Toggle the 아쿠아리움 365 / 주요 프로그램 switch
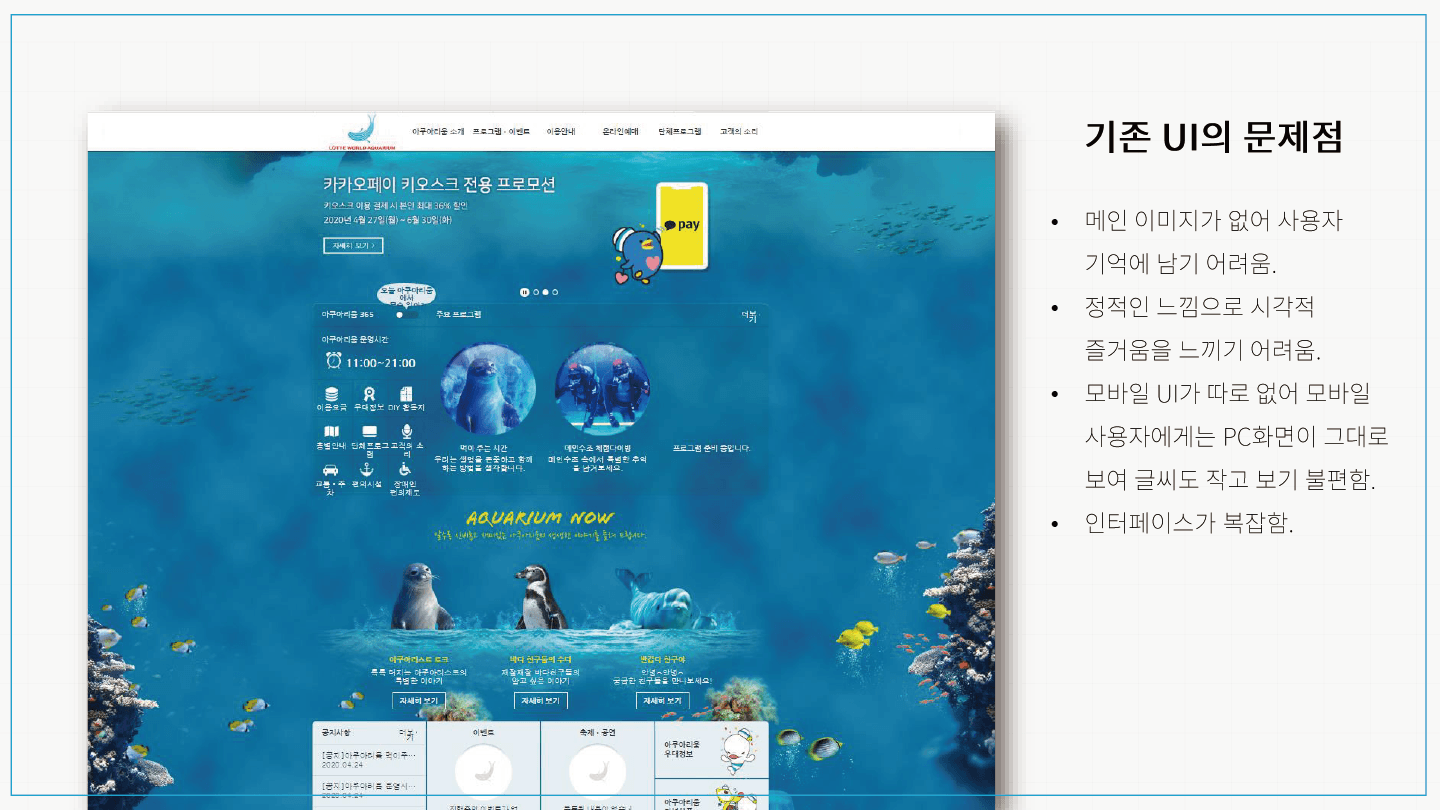This screenshot has width=1440, height=810. 406,314
